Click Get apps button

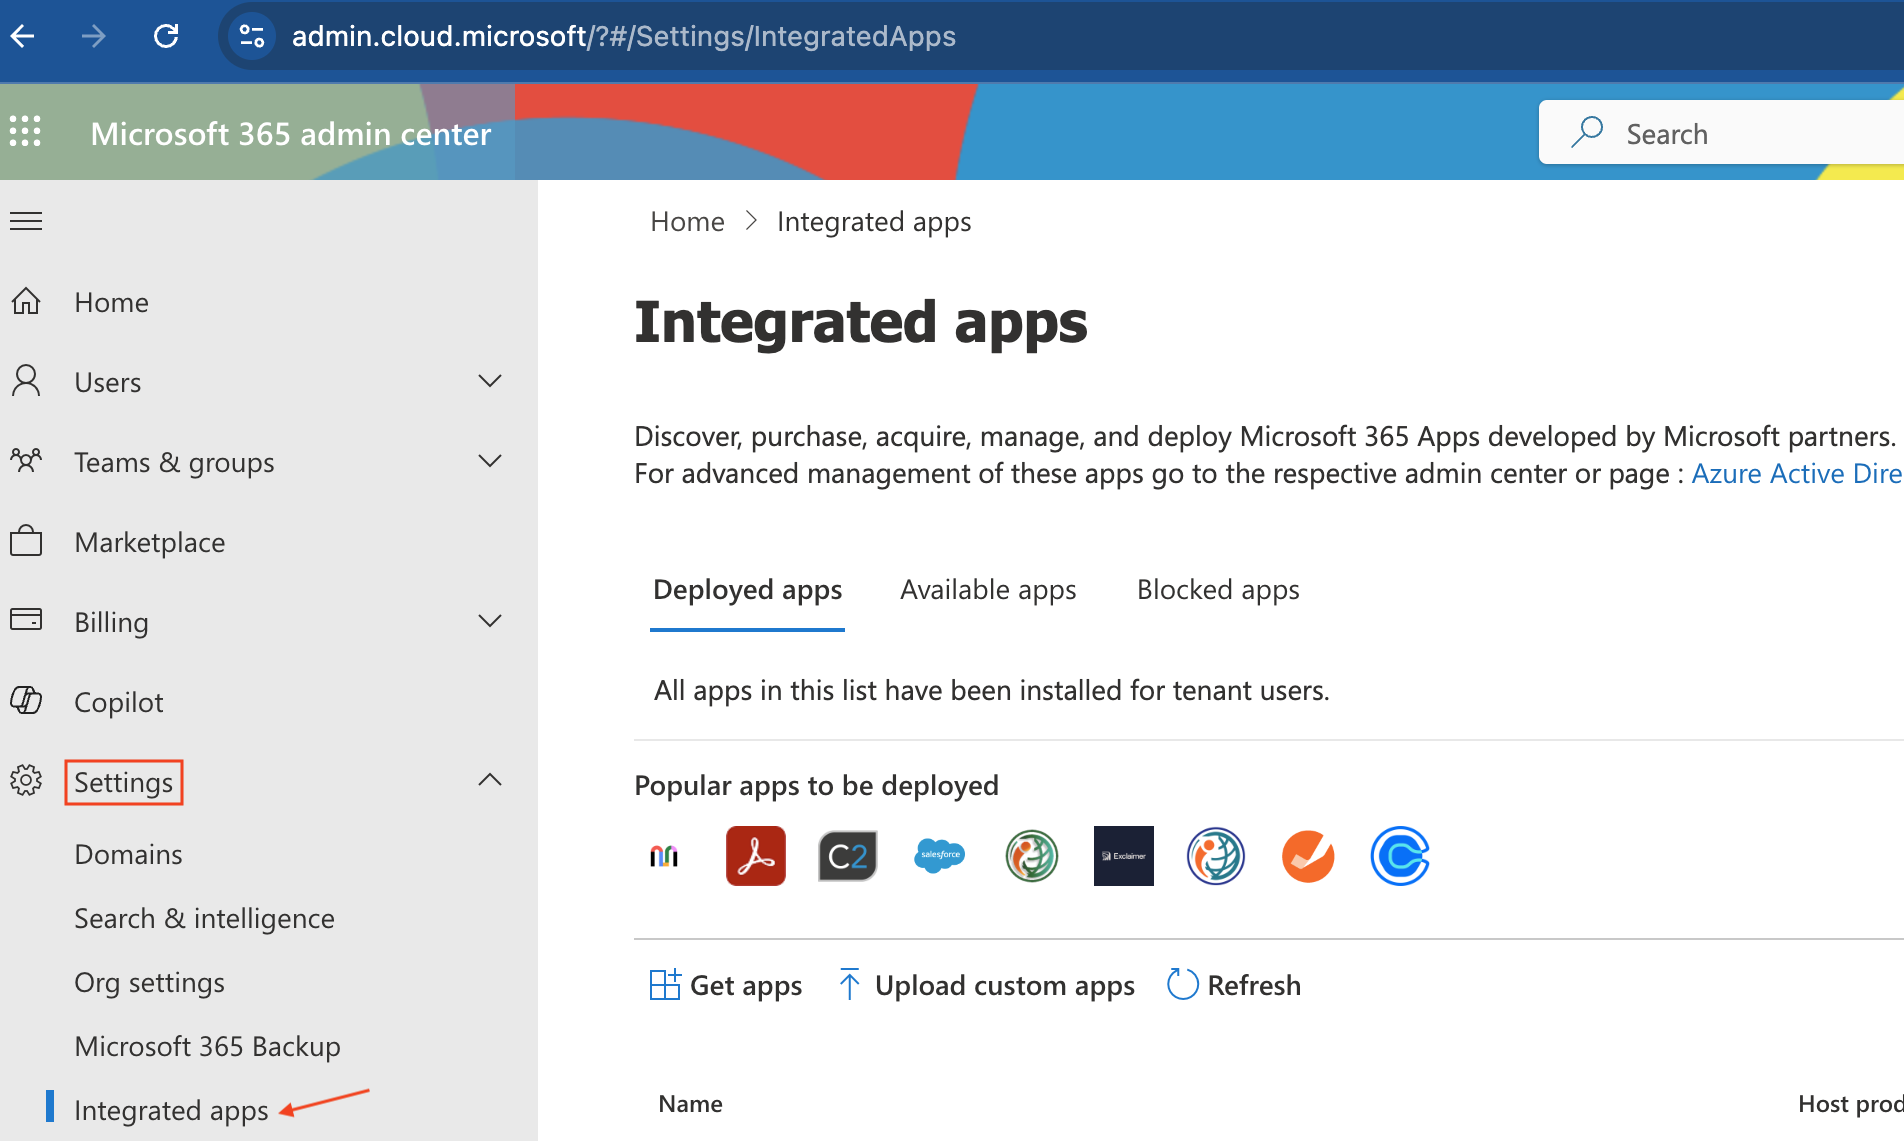[x=726, y=985]
